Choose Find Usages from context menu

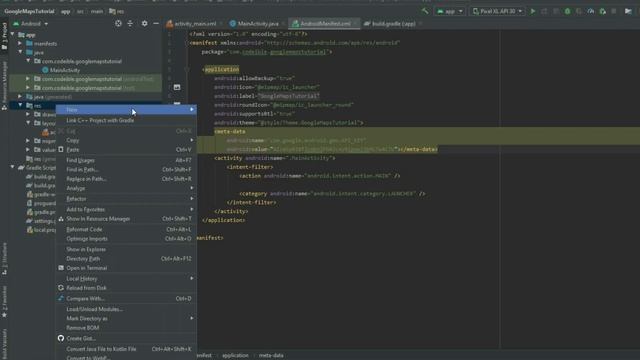point(126,160)
